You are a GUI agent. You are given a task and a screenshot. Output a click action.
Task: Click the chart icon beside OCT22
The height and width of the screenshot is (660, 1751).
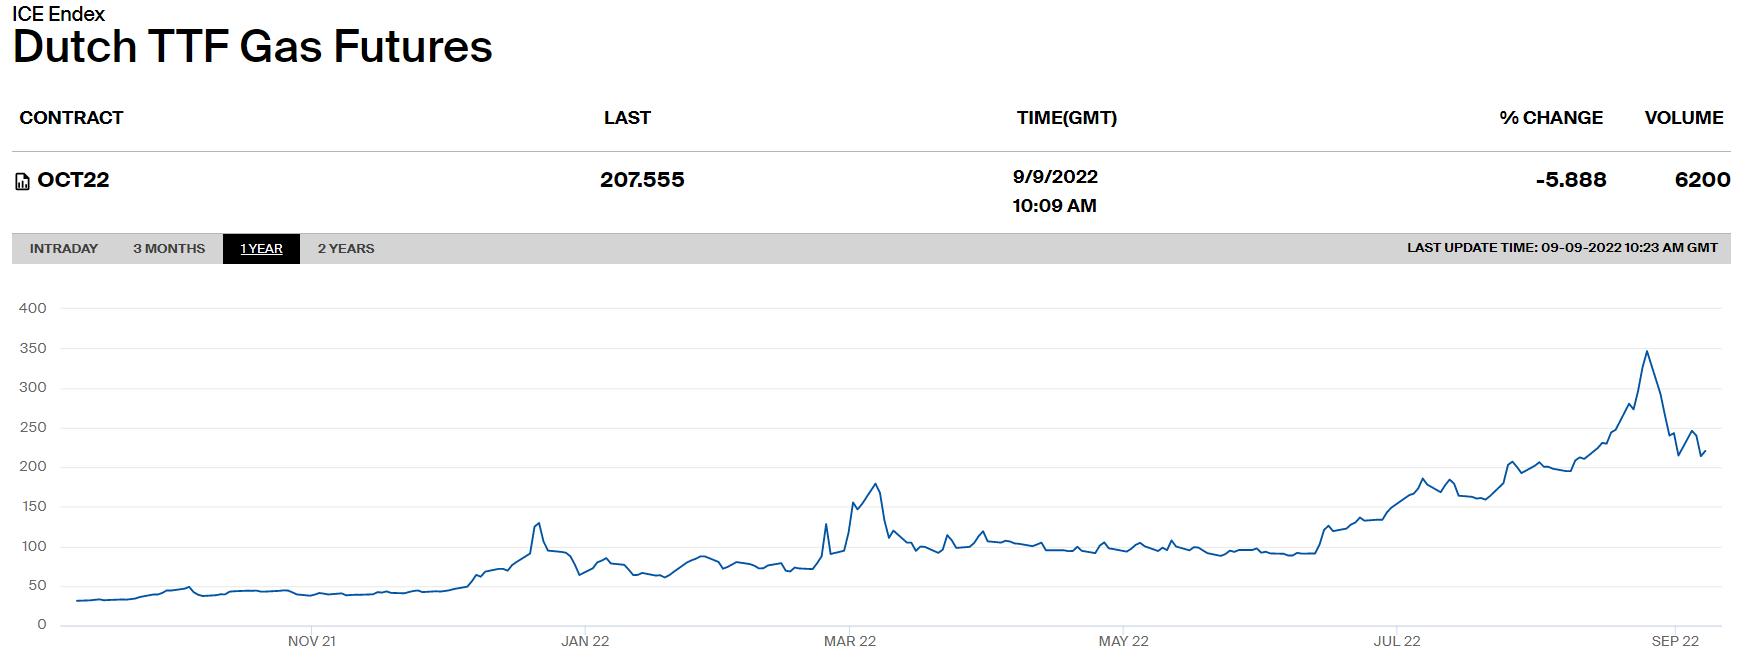coord(22,182)
